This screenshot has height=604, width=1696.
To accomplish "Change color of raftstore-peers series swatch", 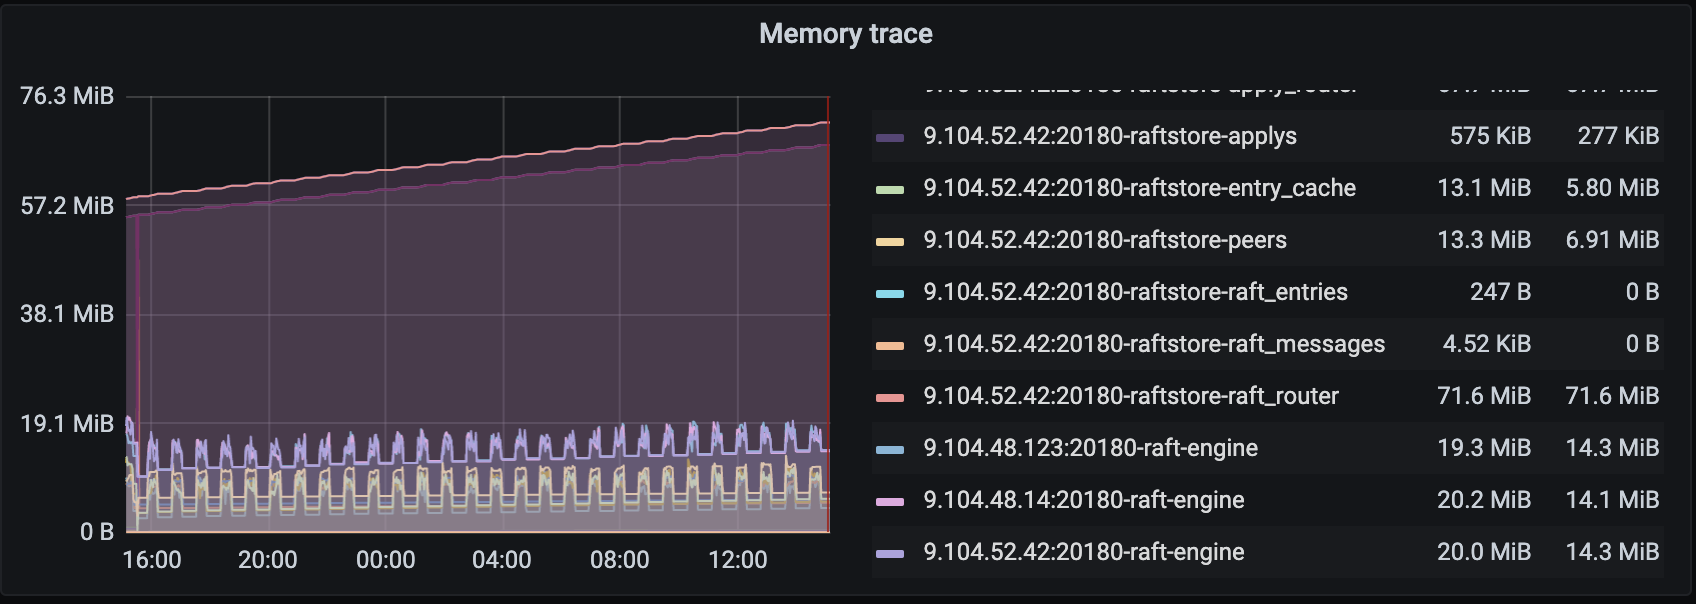I will (x=890, y=241).
